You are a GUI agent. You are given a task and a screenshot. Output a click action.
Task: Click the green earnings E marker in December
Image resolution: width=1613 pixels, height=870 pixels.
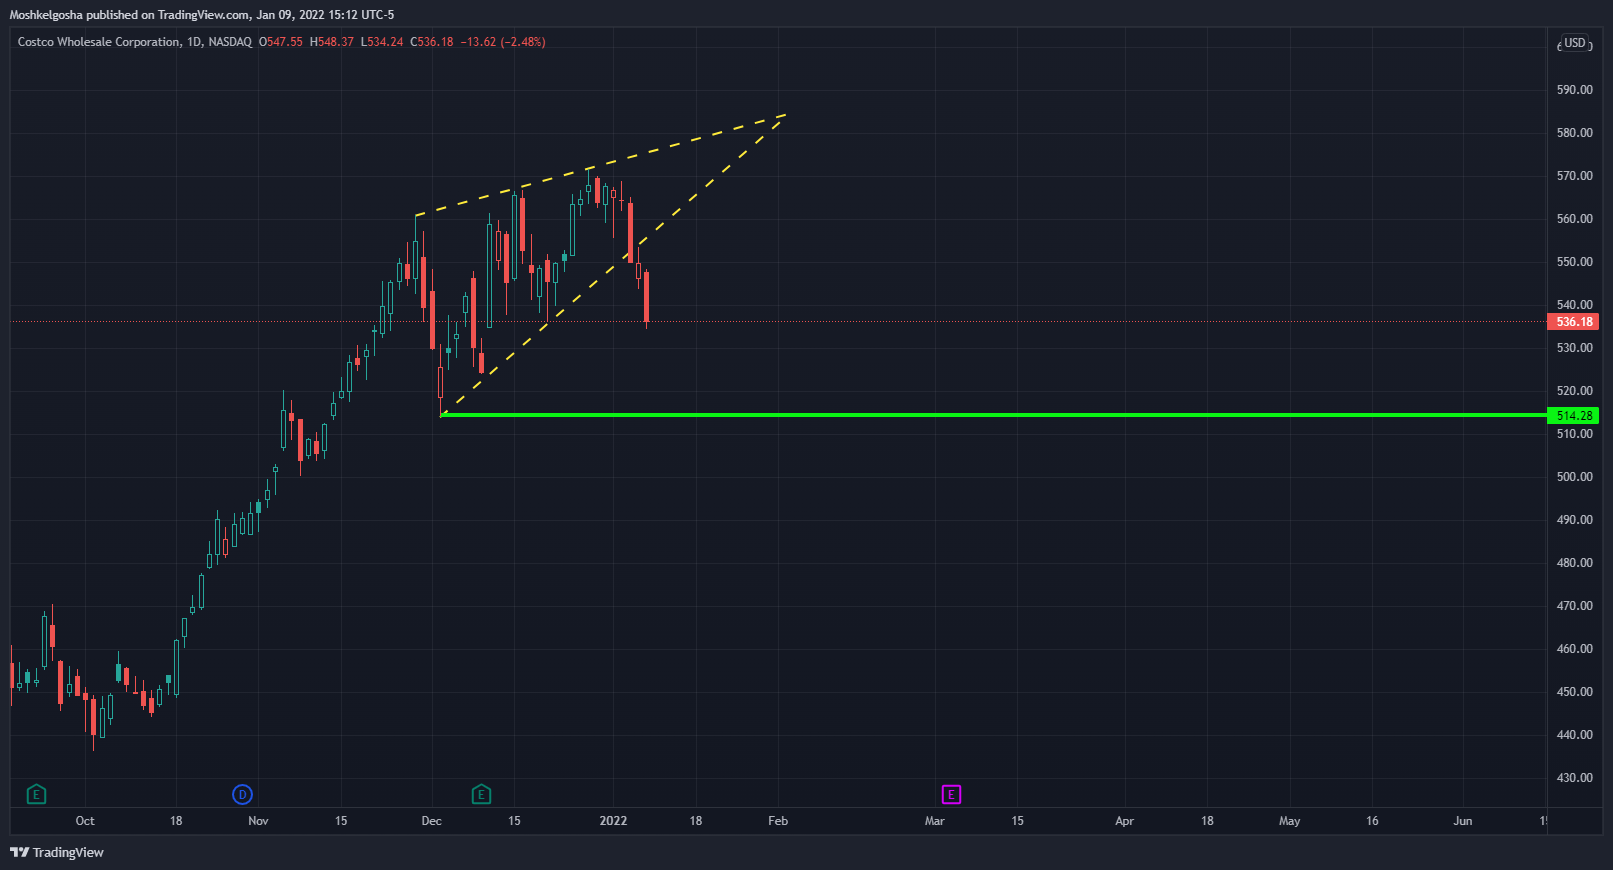coord(481,795)
